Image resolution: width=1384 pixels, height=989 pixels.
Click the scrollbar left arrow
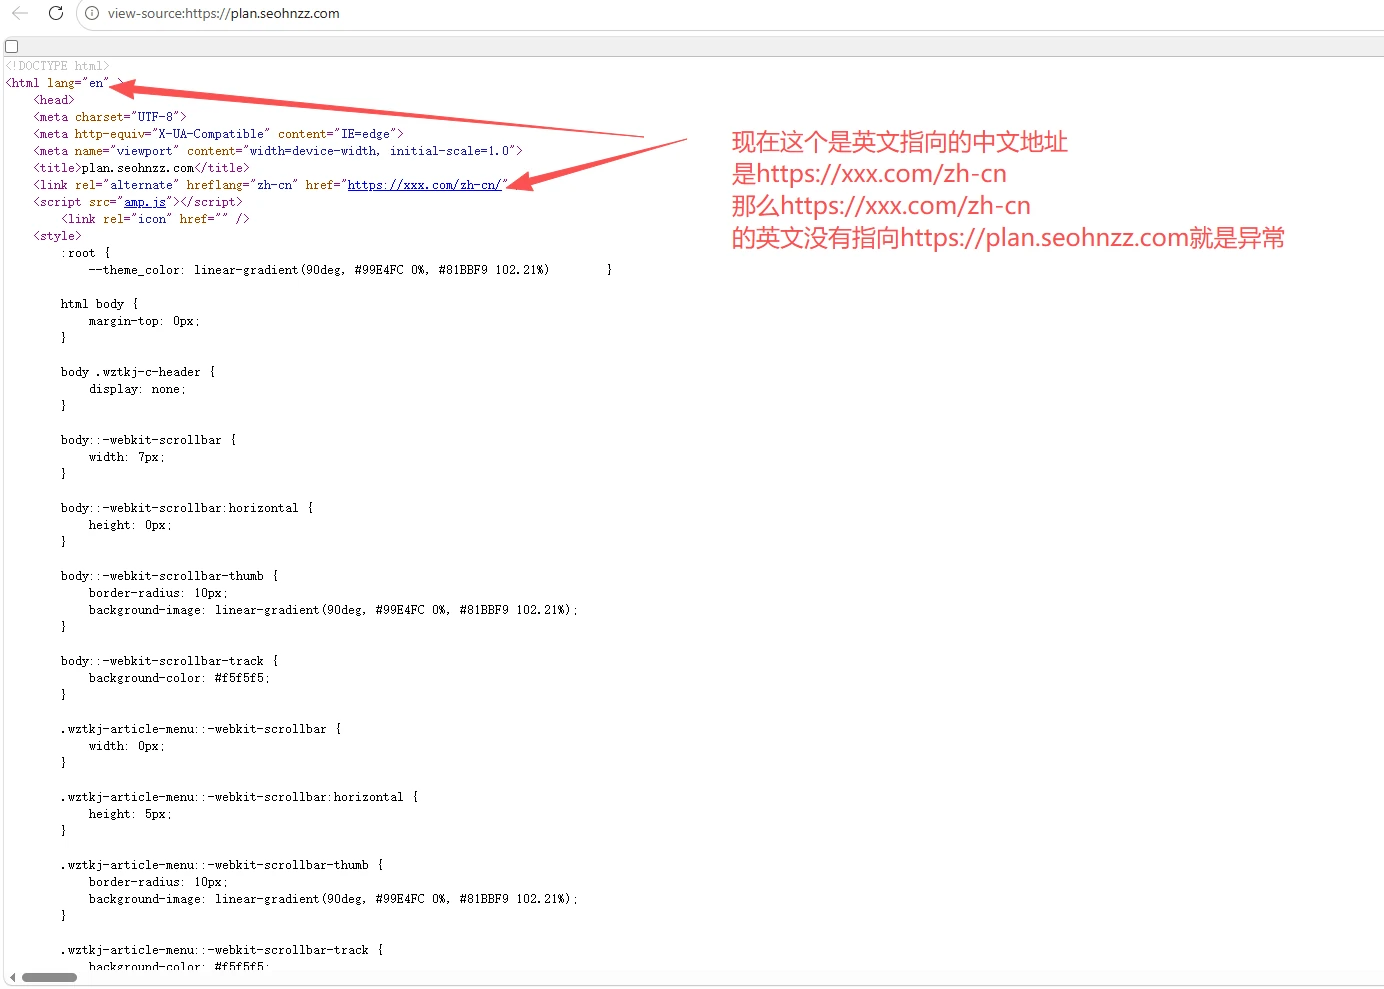12,977
